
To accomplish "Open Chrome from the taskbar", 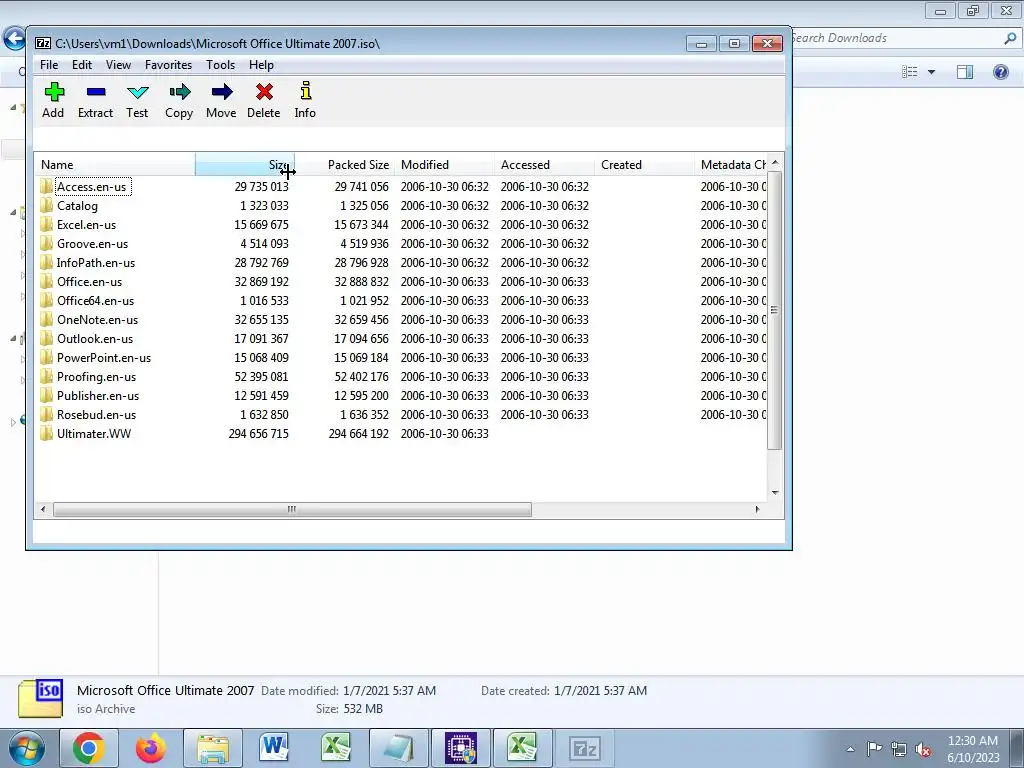I will pos(89,748).
